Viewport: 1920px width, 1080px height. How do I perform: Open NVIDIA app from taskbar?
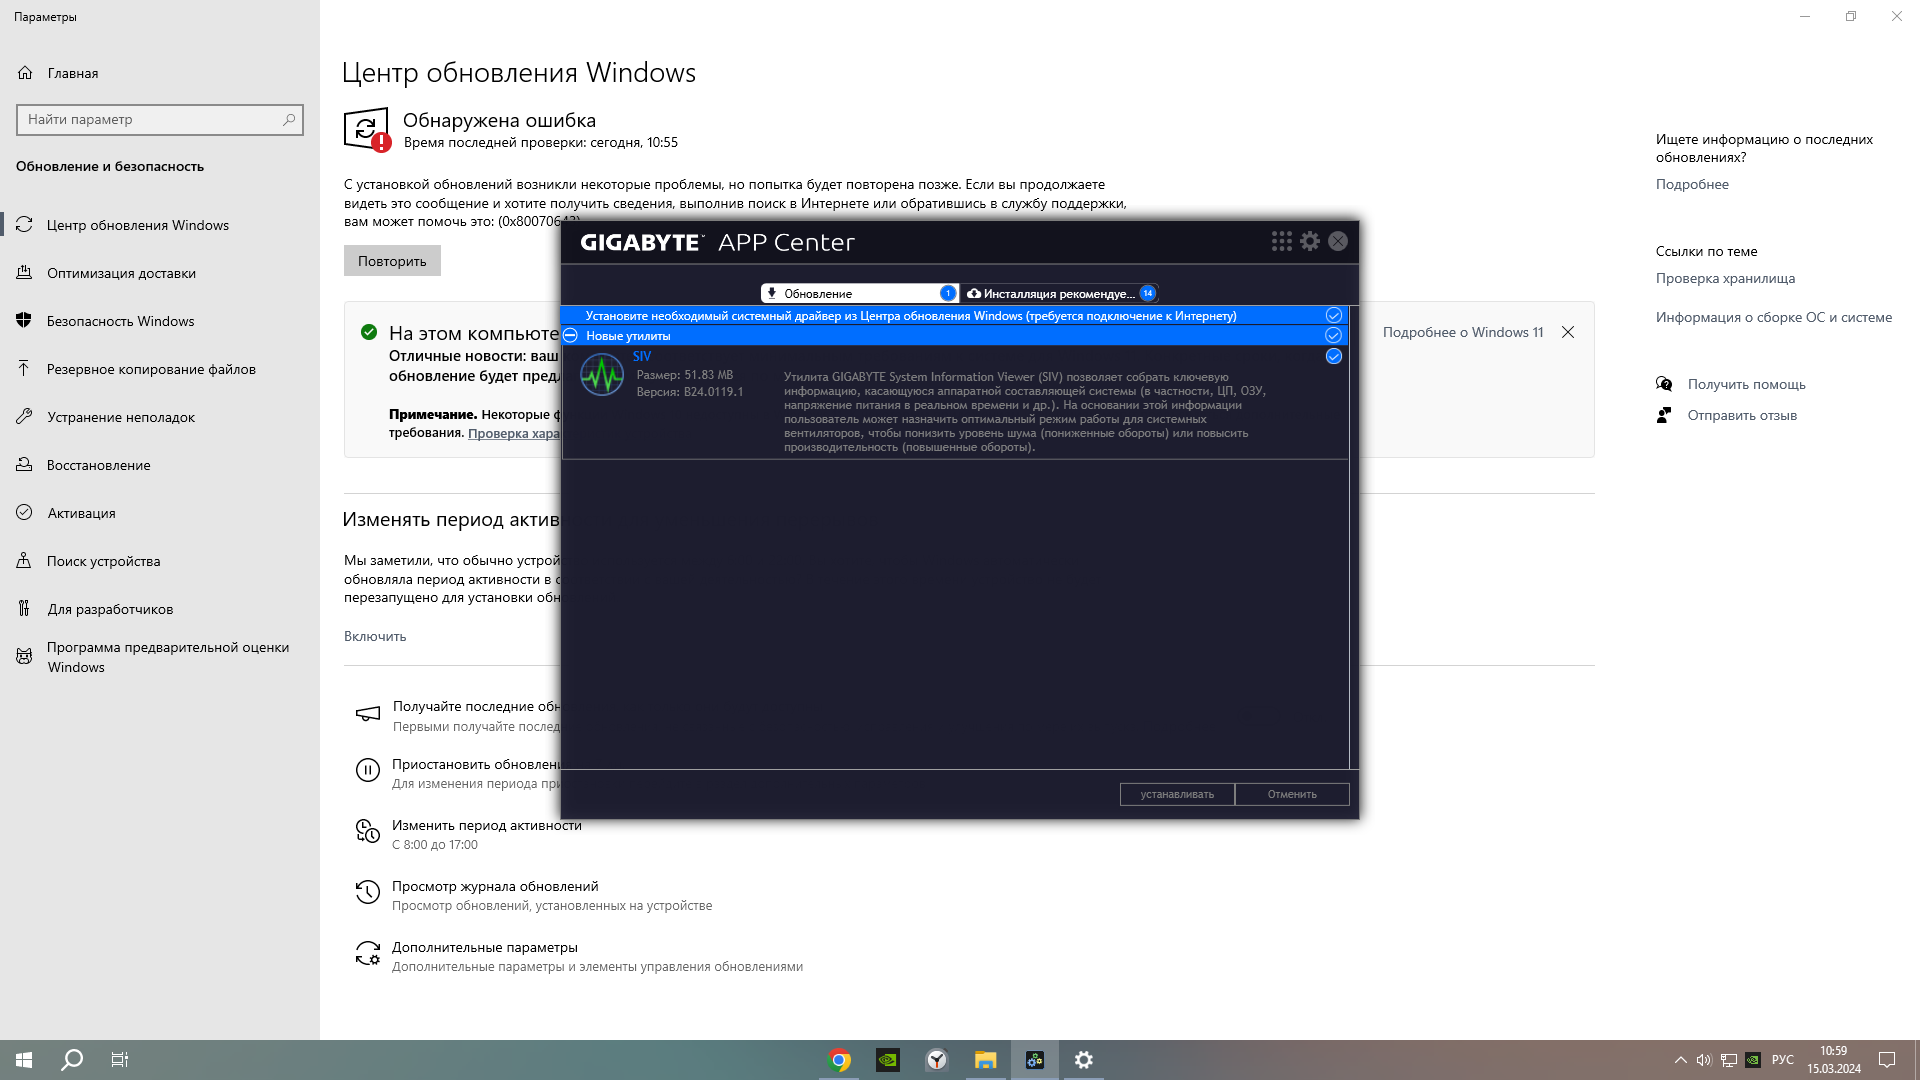pos(888,1060)
